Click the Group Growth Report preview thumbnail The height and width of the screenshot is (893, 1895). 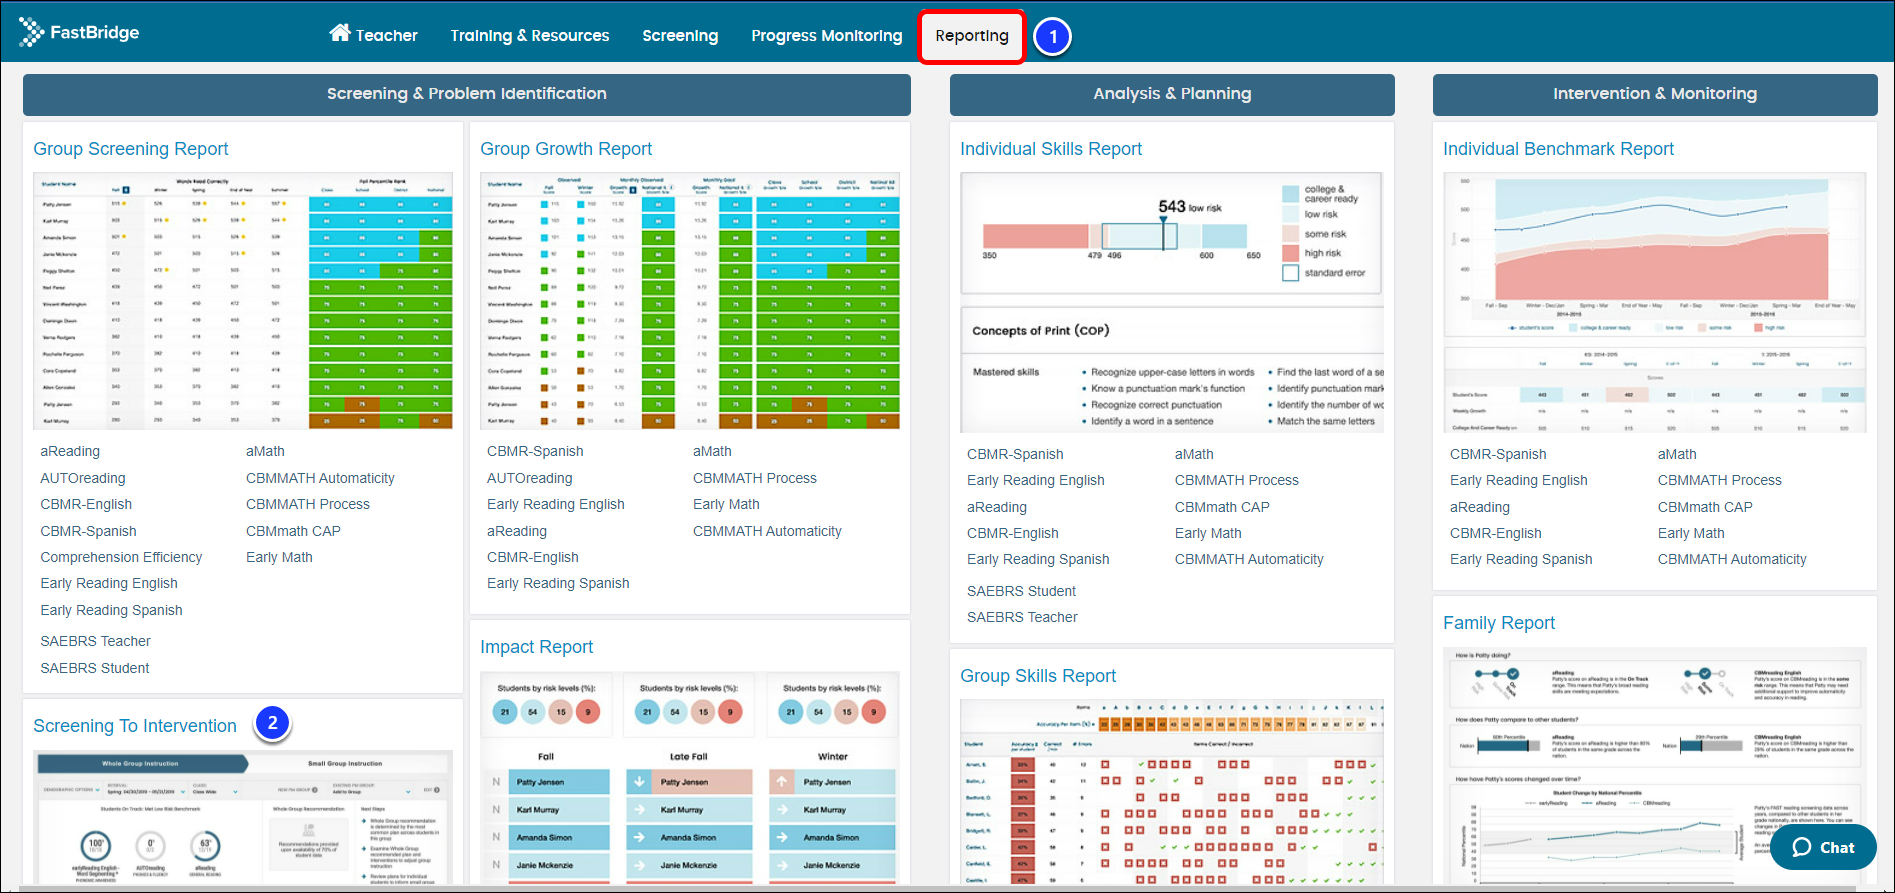[x=690, y=300]
